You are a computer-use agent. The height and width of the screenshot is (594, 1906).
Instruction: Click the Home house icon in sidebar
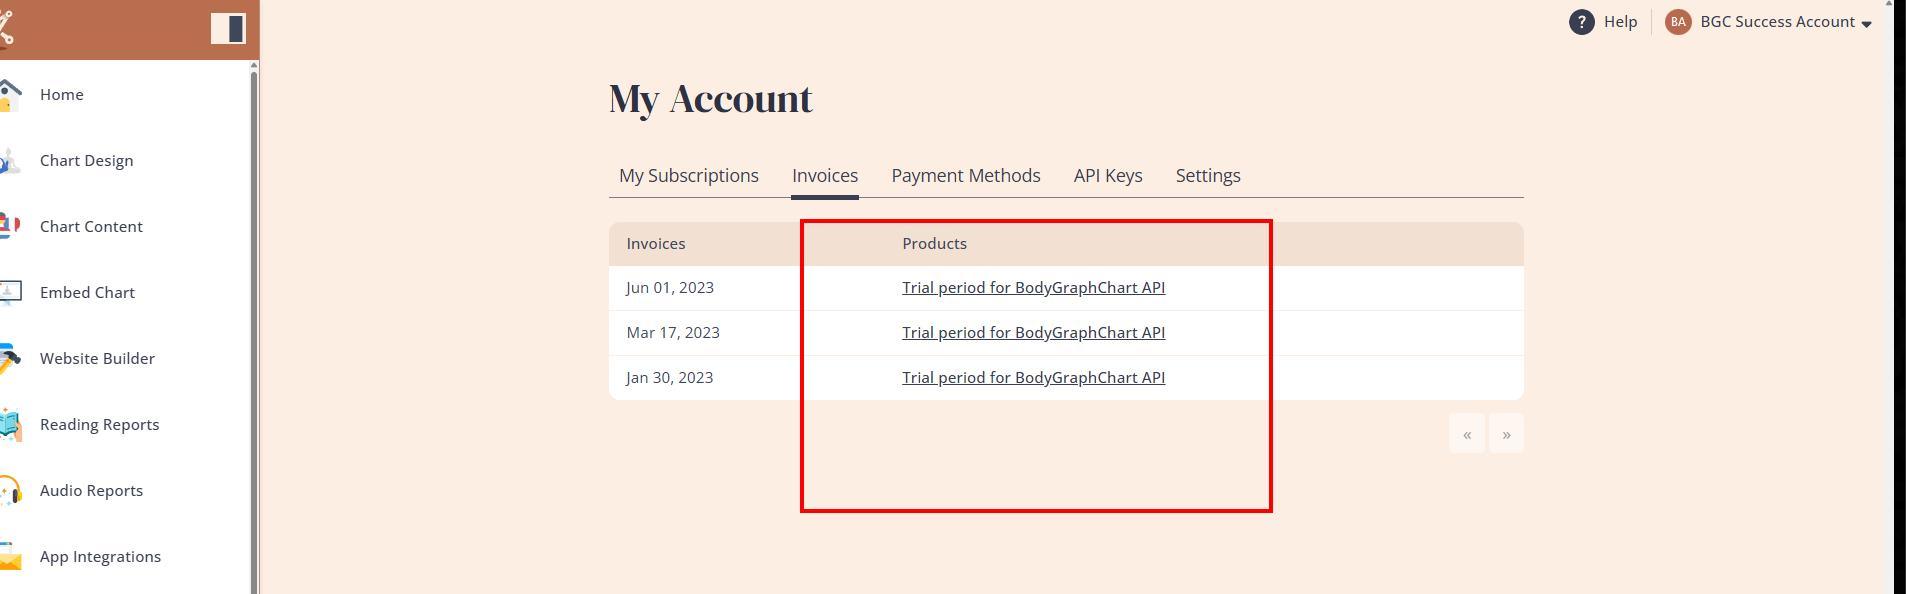pos(10,95)
